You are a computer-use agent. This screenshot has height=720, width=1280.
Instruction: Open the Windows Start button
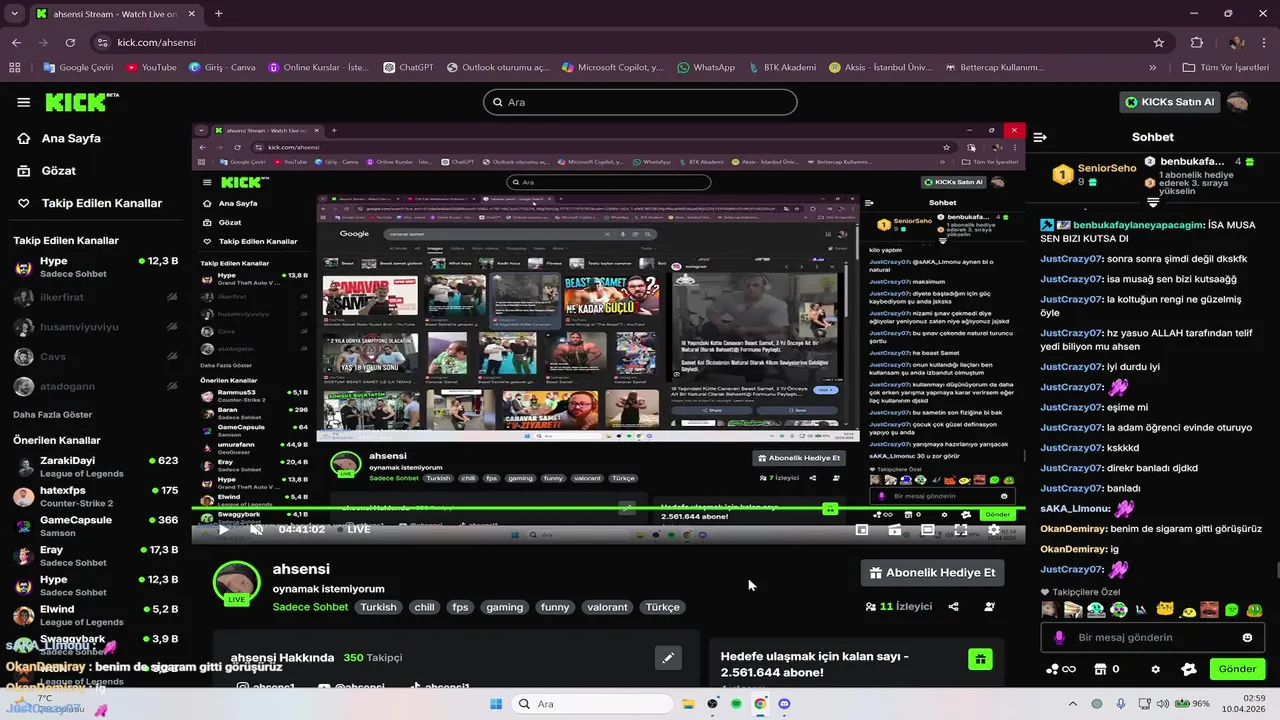(496, 704)
